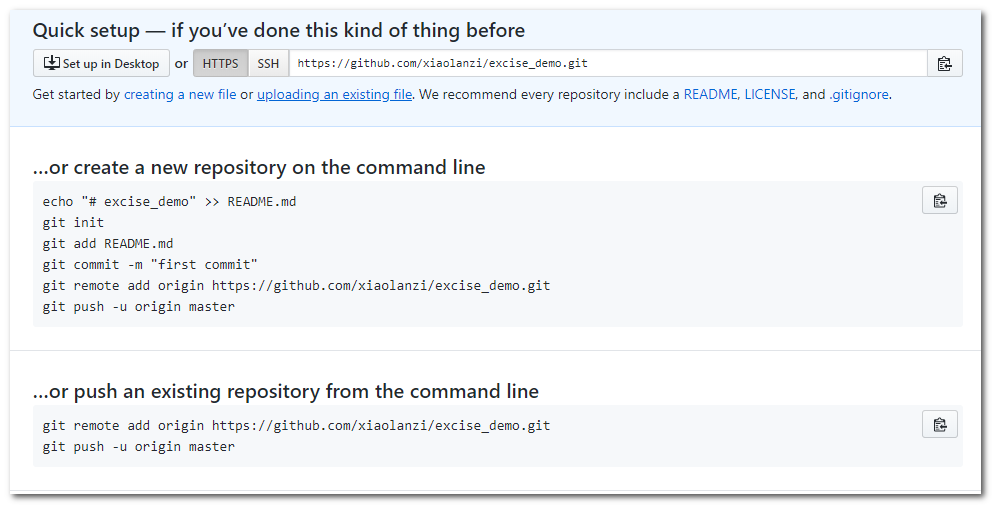The height and width of the screenshot is (505, 992).
Task: Click the echo excise_demo README.md line
Action: click(x=170, y=201)
